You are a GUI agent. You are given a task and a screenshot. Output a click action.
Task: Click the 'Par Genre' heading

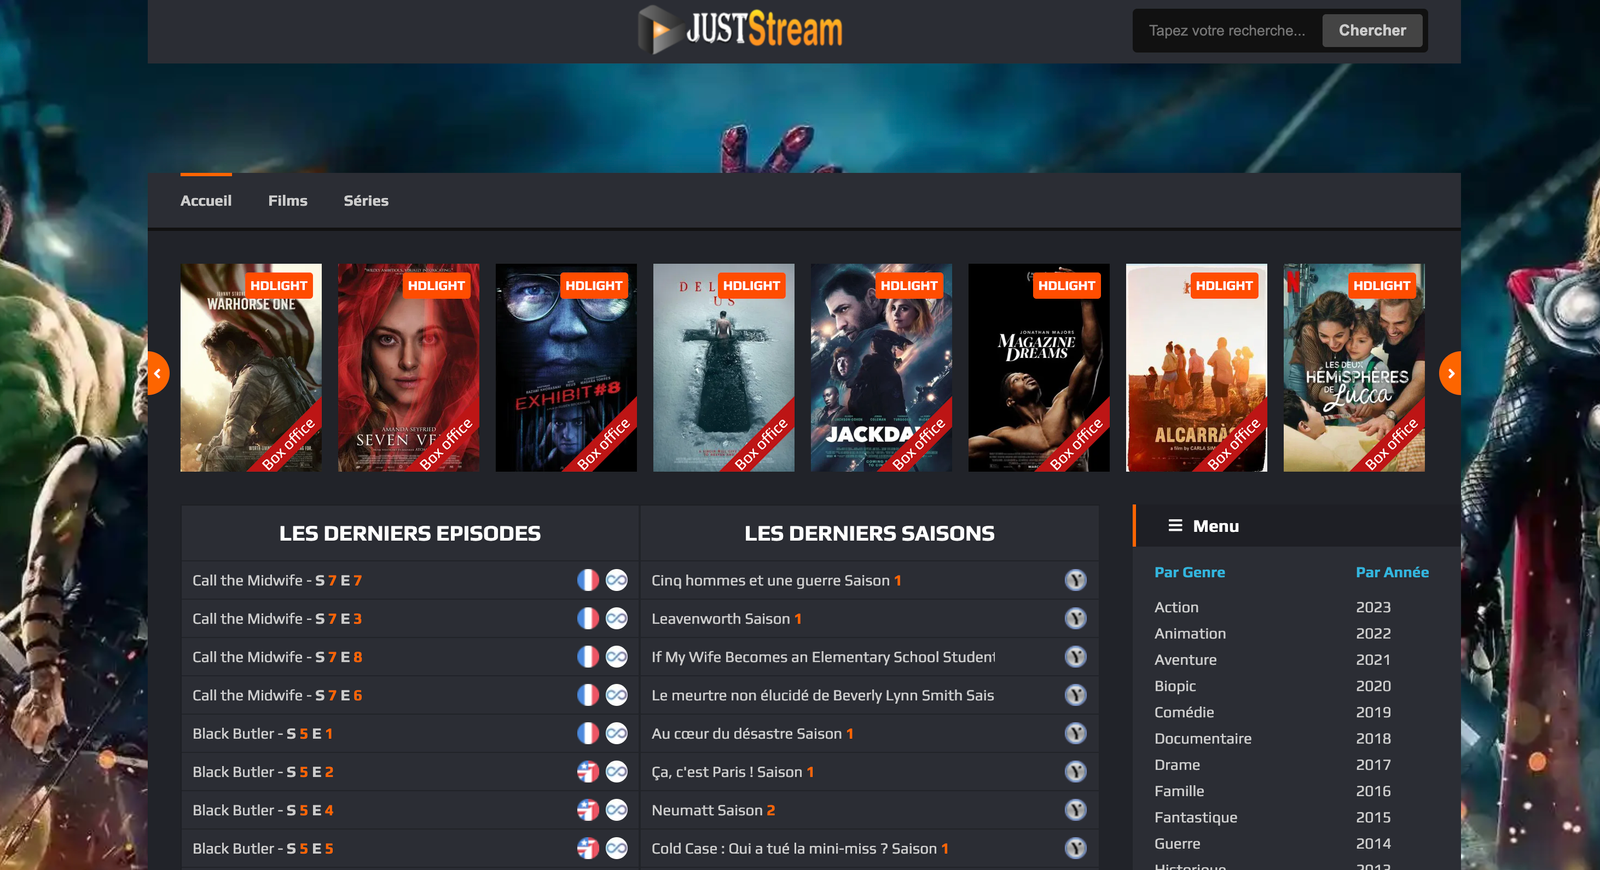pos(1190,572)
